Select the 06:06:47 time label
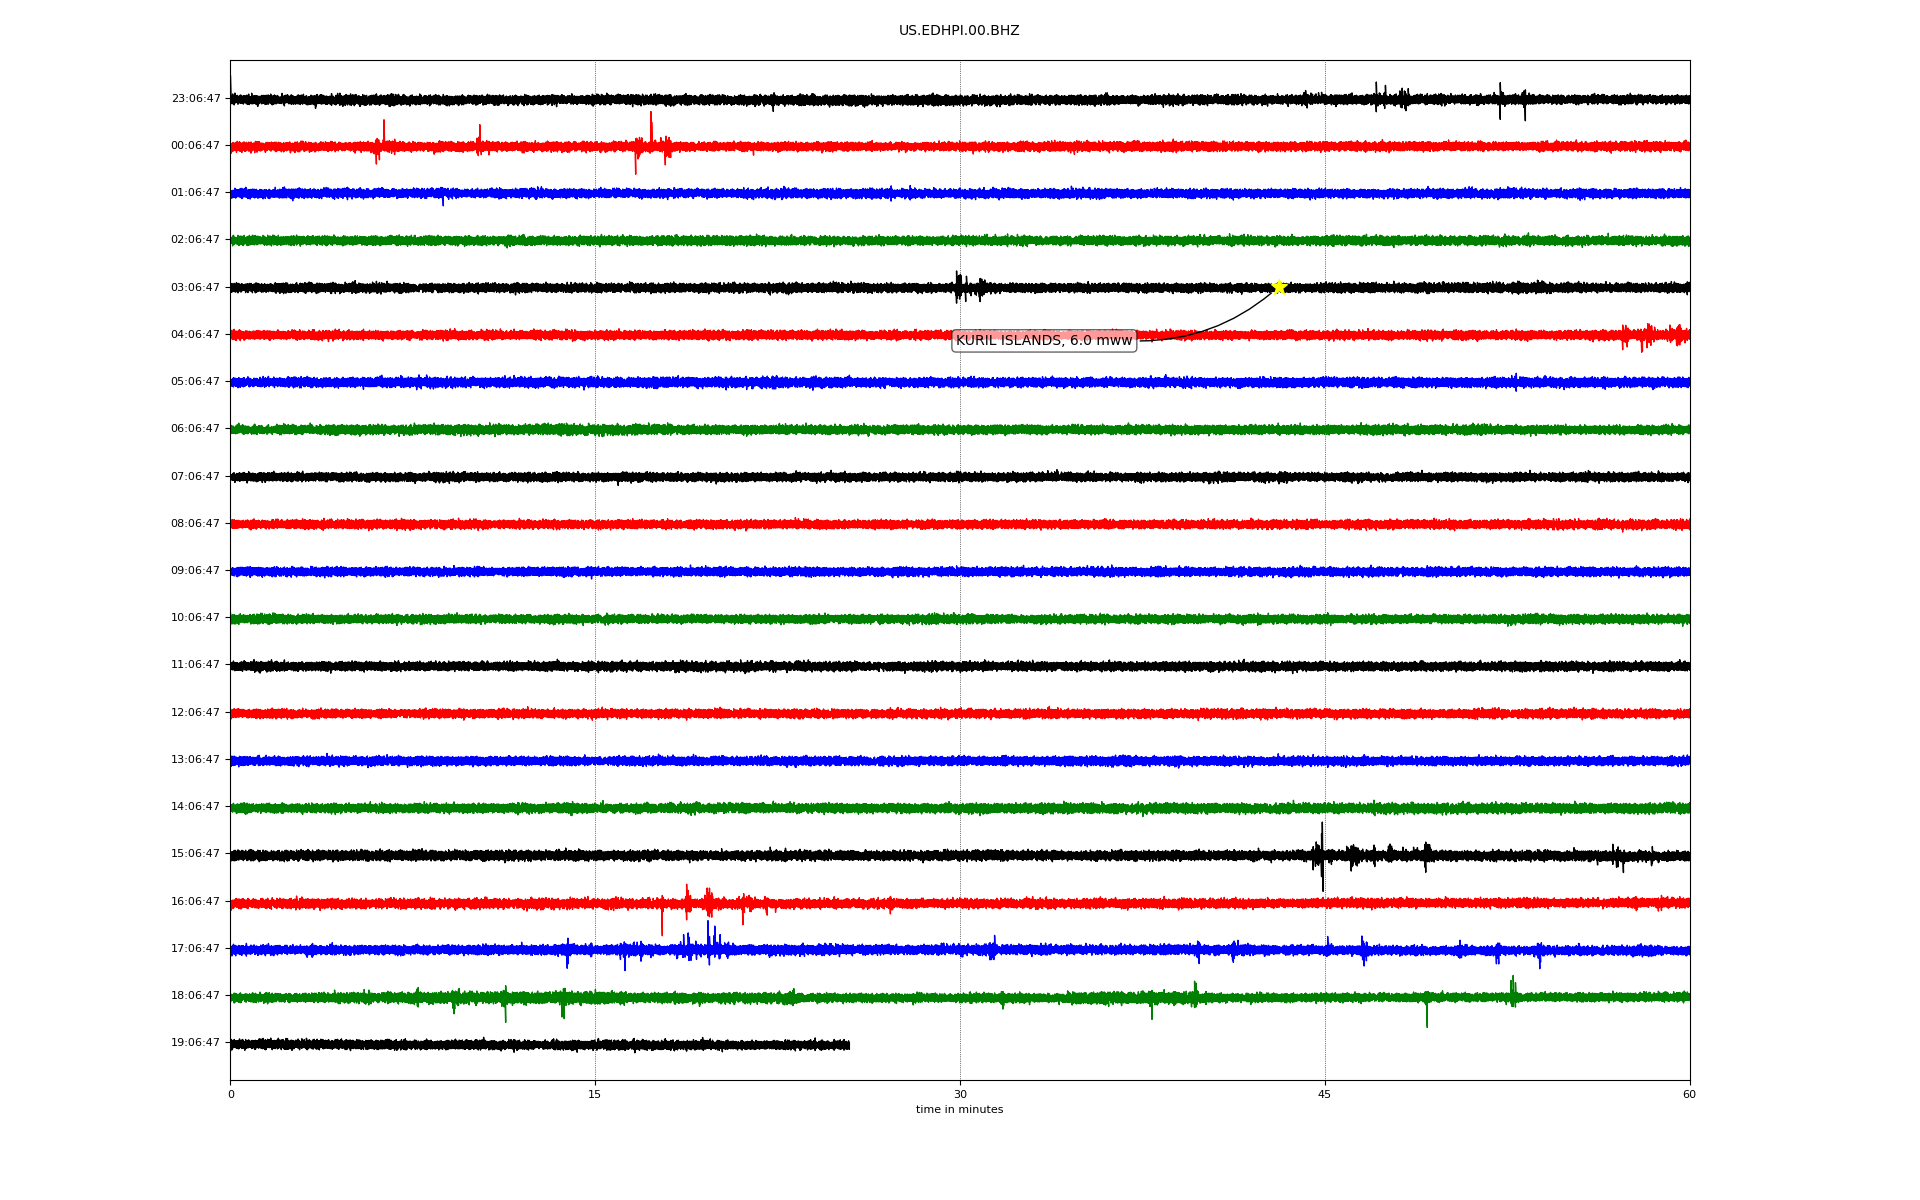The height and width of the screenshot is (1200, 1920). (196, 429)
